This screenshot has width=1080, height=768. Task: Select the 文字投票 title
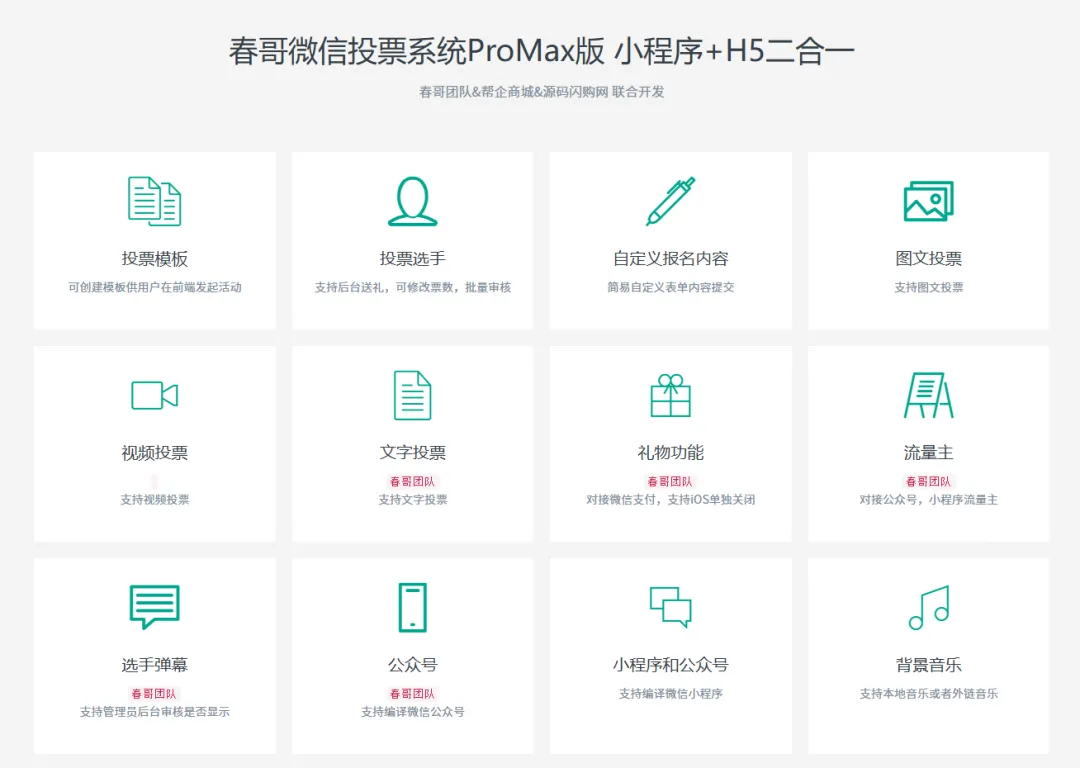coord(413,453)
